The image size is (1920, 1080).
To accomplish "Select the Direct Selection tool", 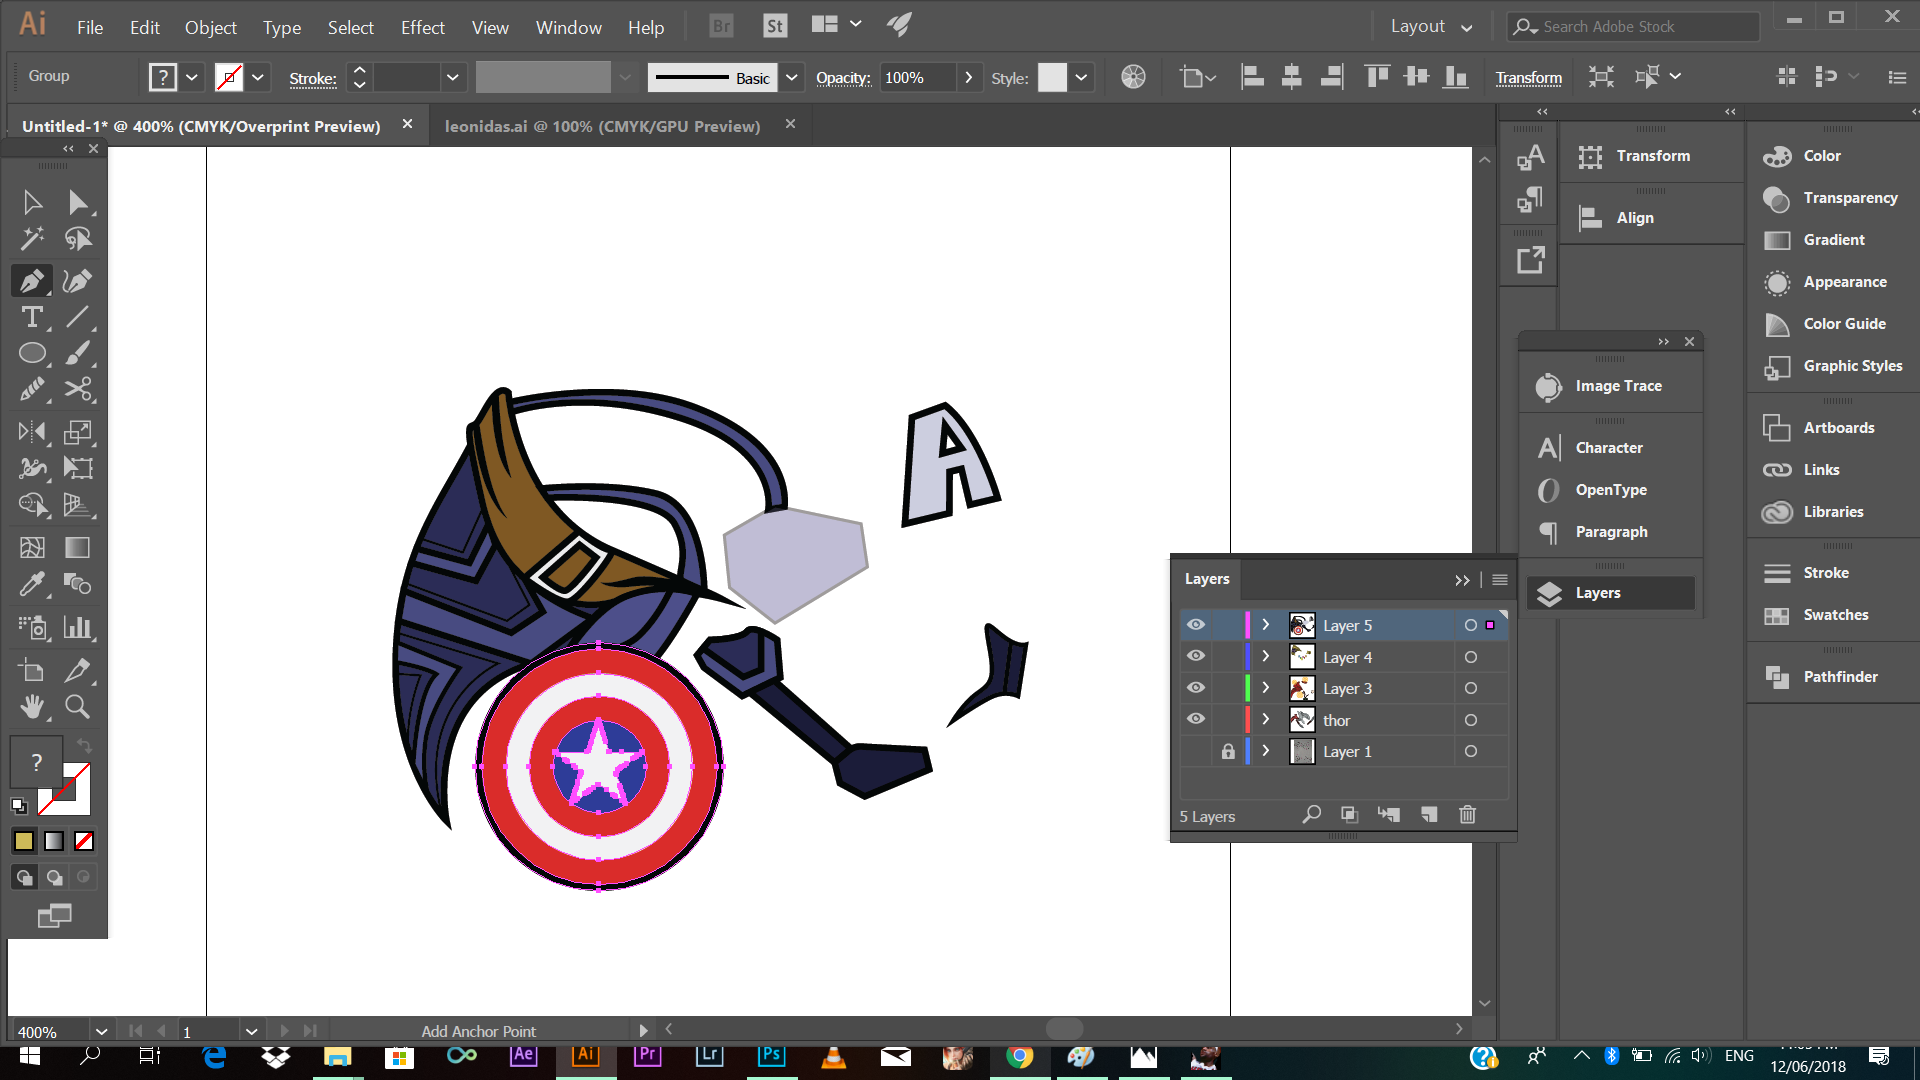I will [78, 203].
